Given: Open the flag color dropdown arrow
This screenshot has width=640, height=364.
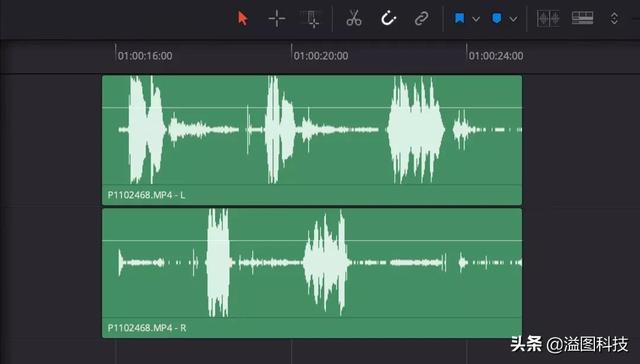Looking at the screenshot, I should (476, 19).
